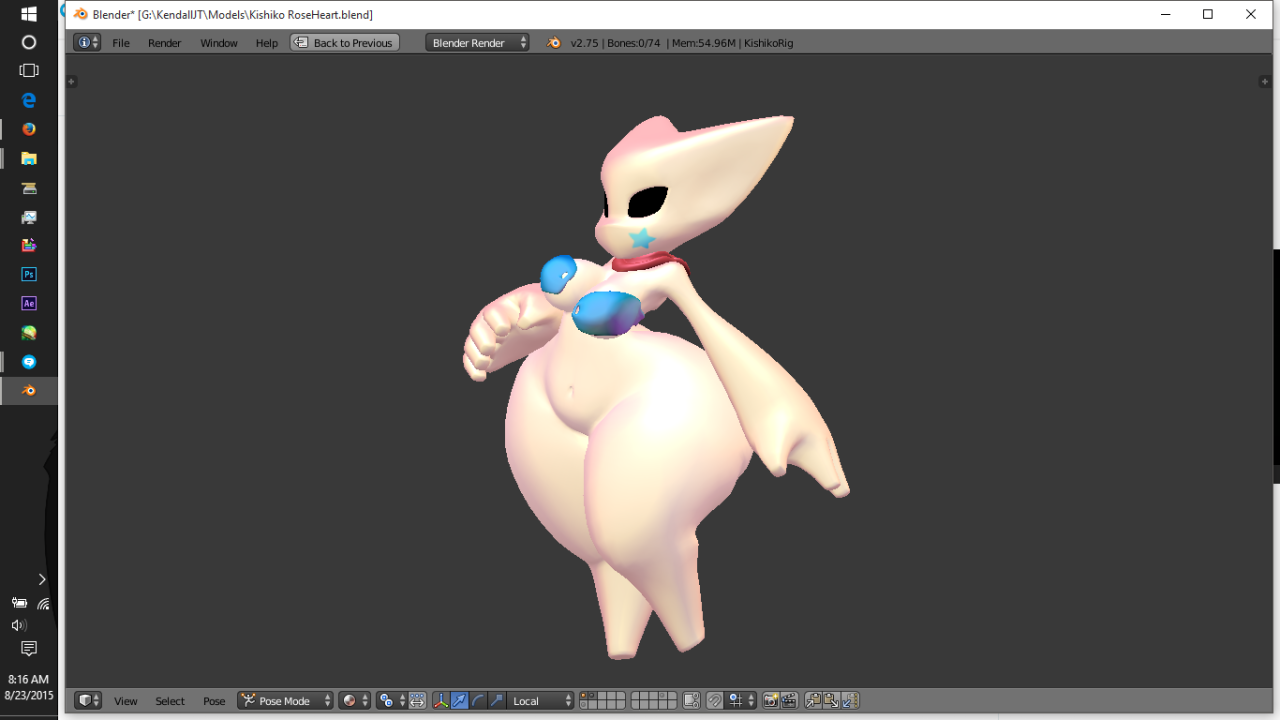The width and height of the screenshot is (1280, 720).
Task: Open the Select menu in the 3D header
Action: (x=170, y=701)
